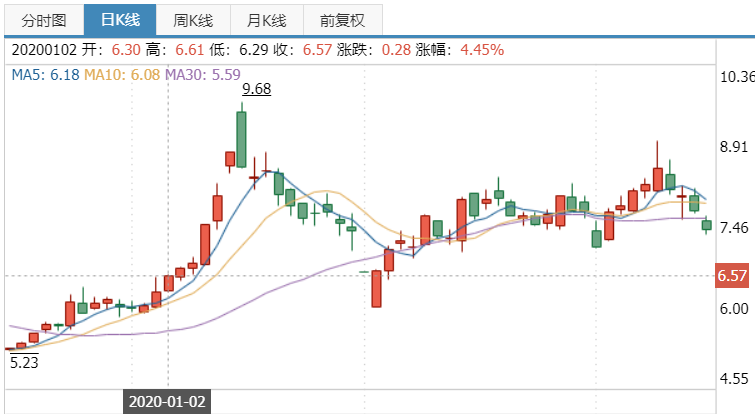This screenshot has width=755, height=414.
Task: Toggle the MA10 moving average legend
Action: click(x=123, y=74)
